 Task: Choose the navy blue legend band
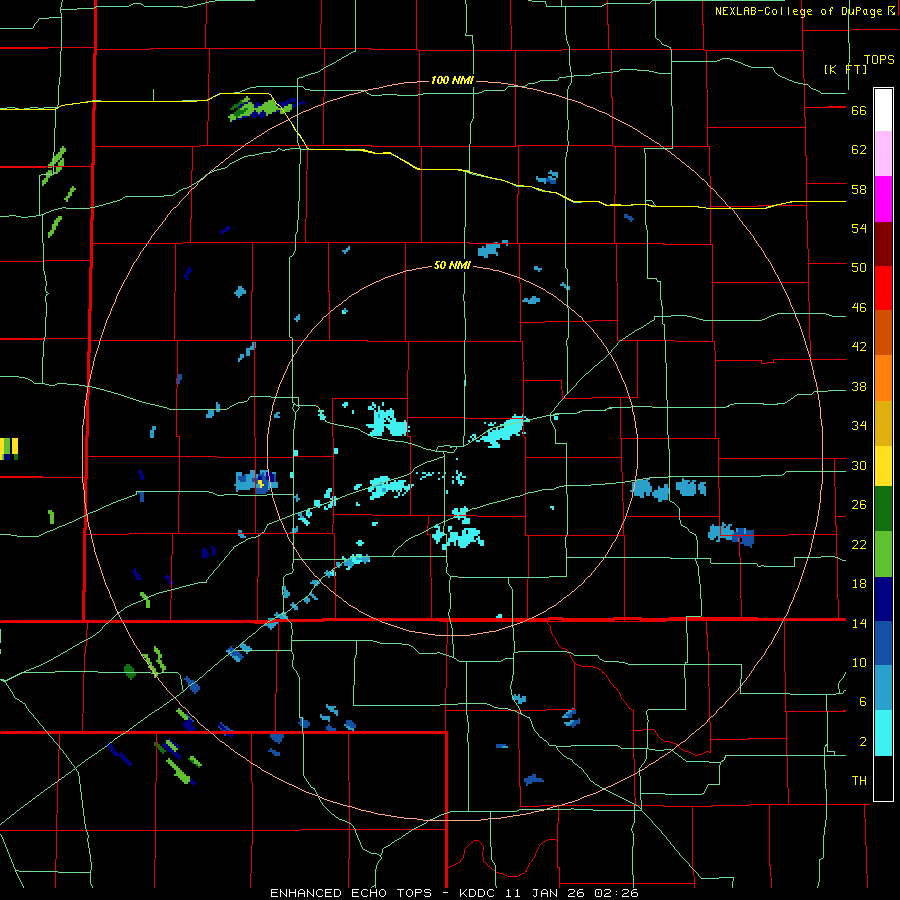[883, 599]
